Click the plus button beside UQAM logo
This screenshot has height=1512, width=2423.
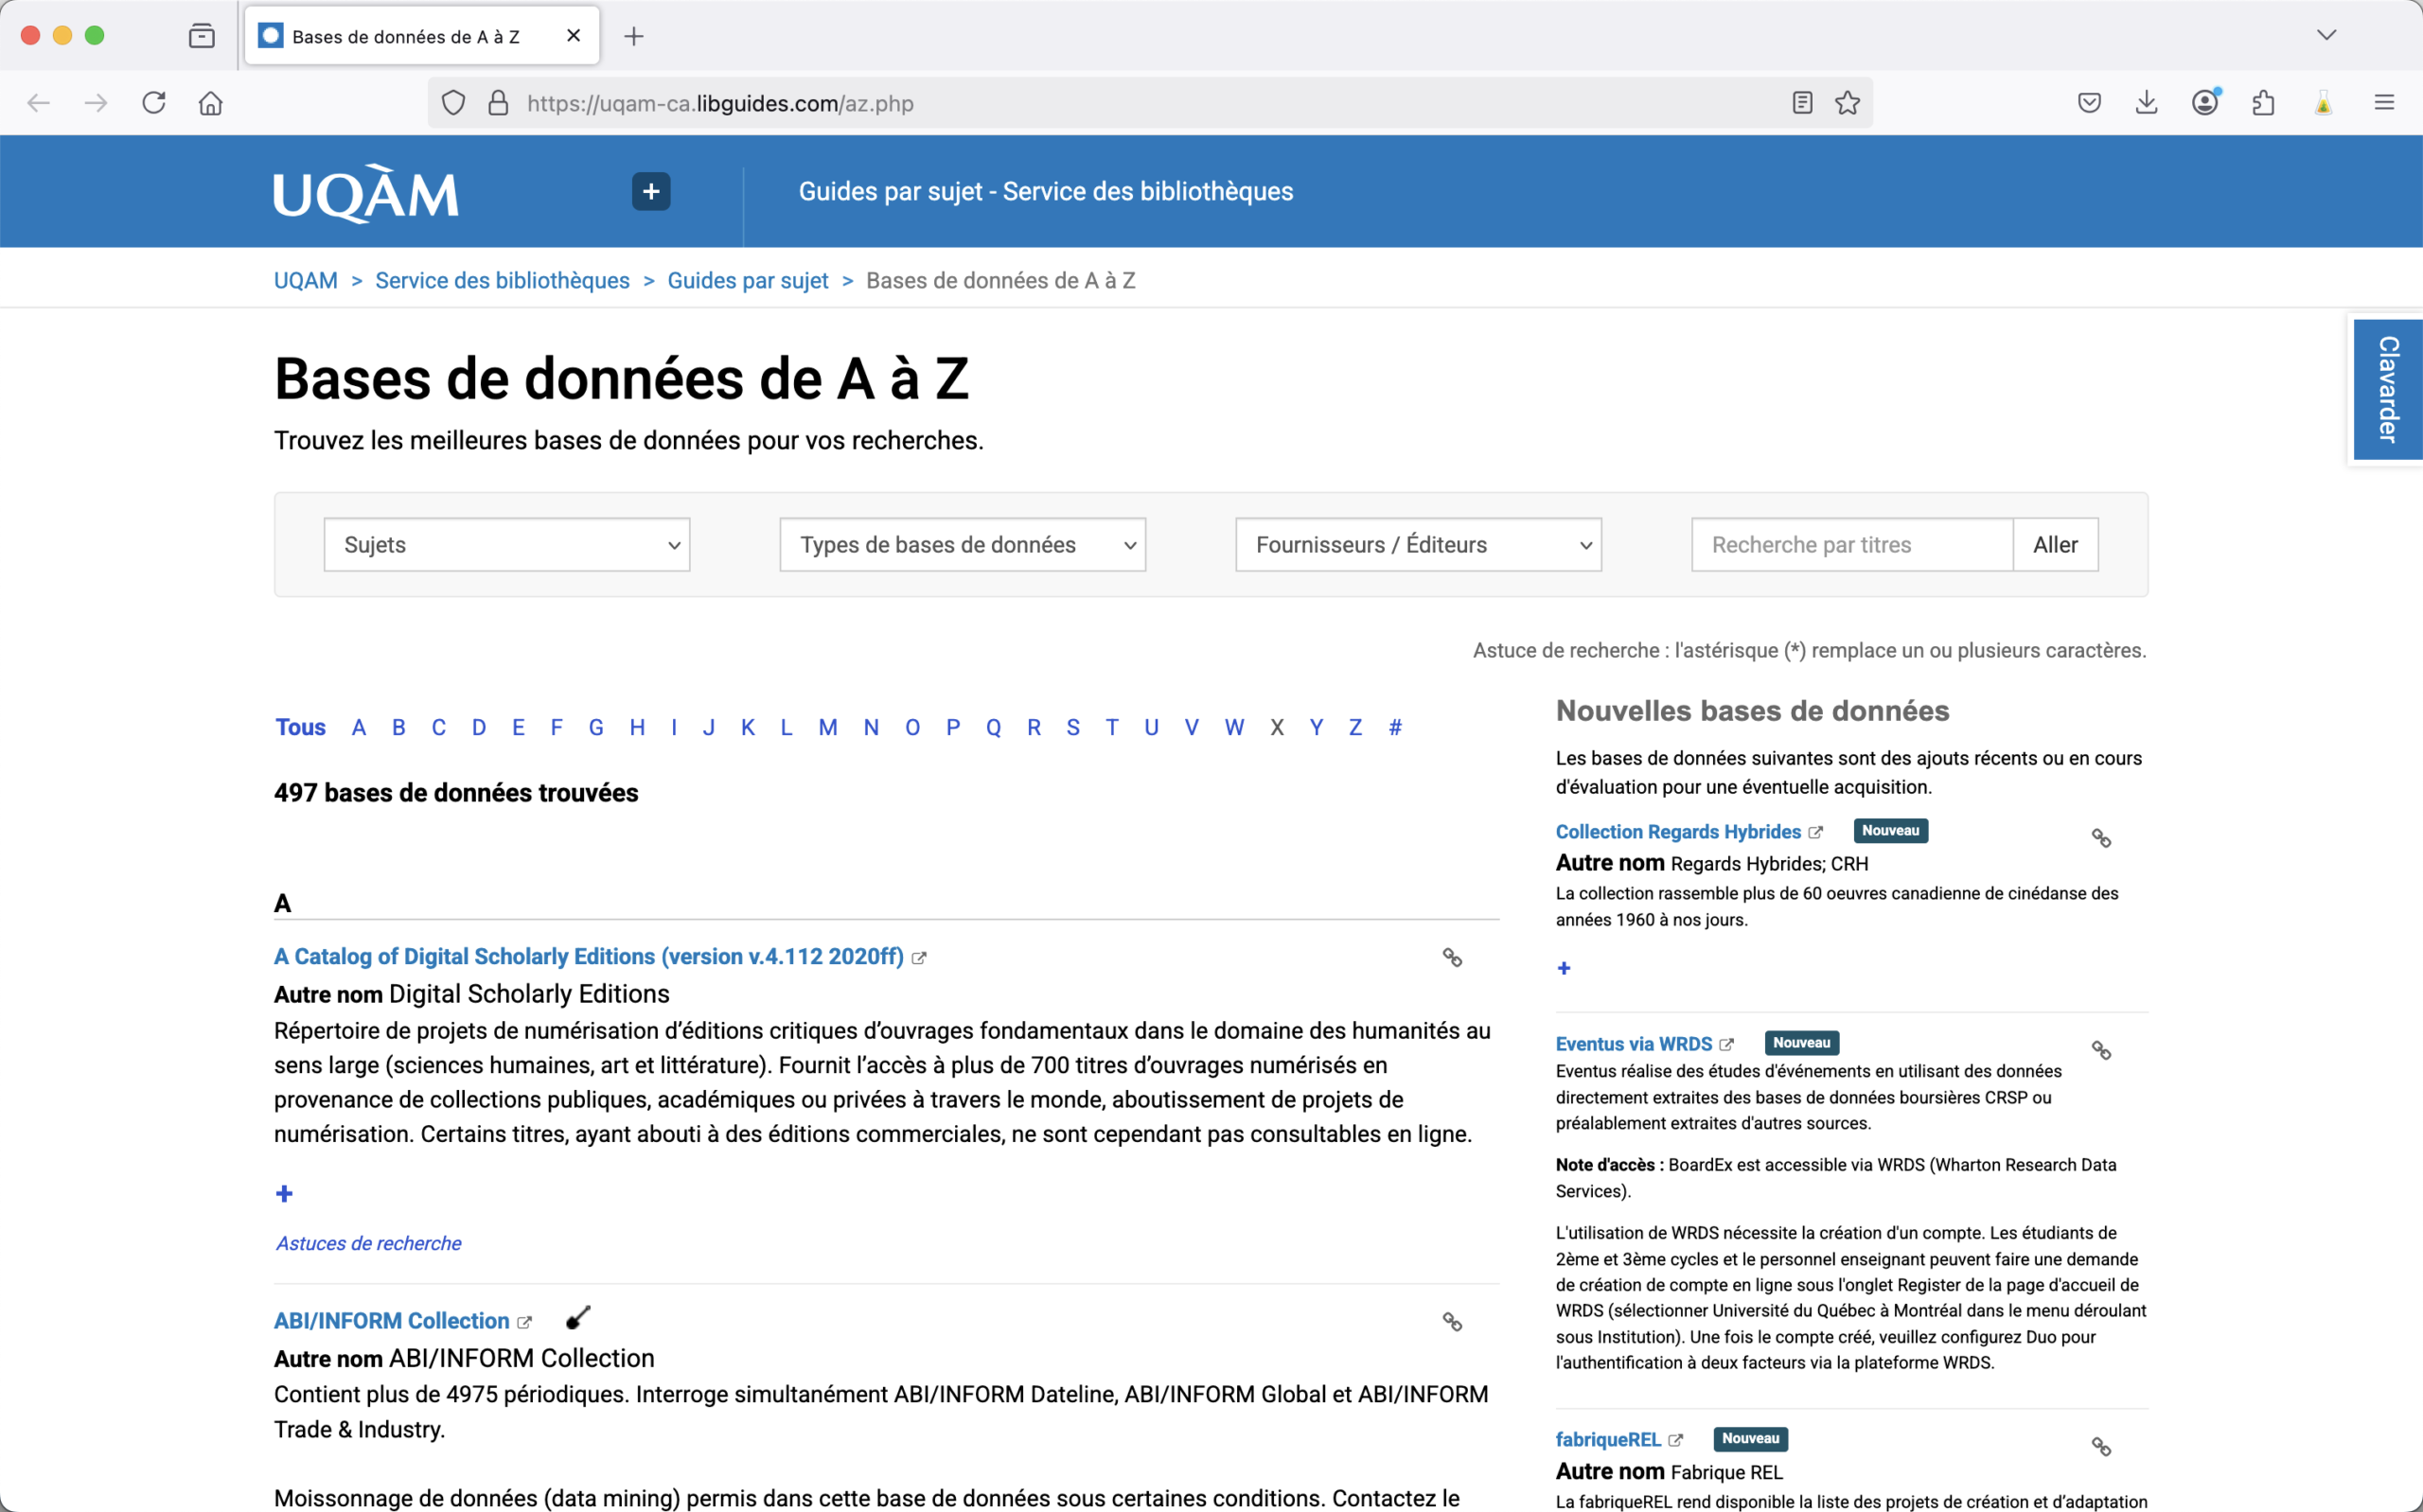click(x=651, y=191)
